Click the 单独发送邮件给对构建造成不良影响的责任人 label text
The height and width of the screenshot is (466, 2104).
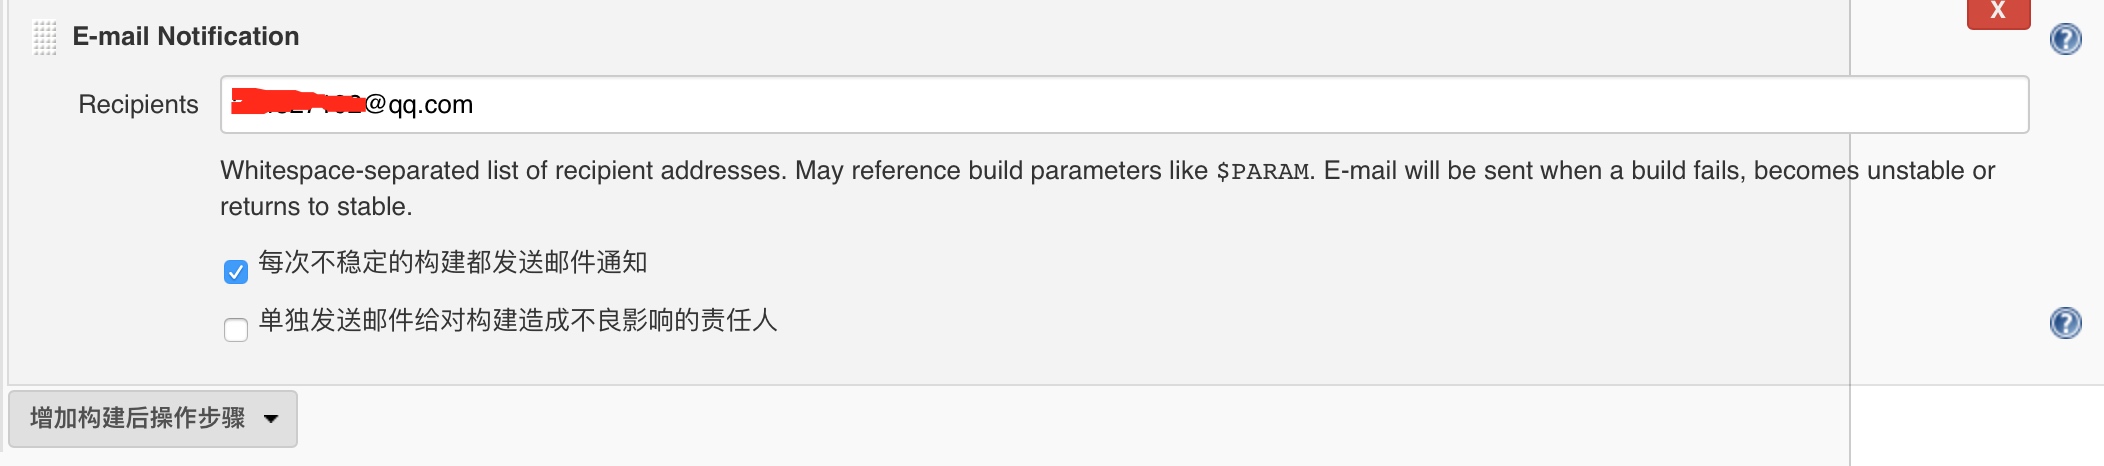tap(518, 321)
